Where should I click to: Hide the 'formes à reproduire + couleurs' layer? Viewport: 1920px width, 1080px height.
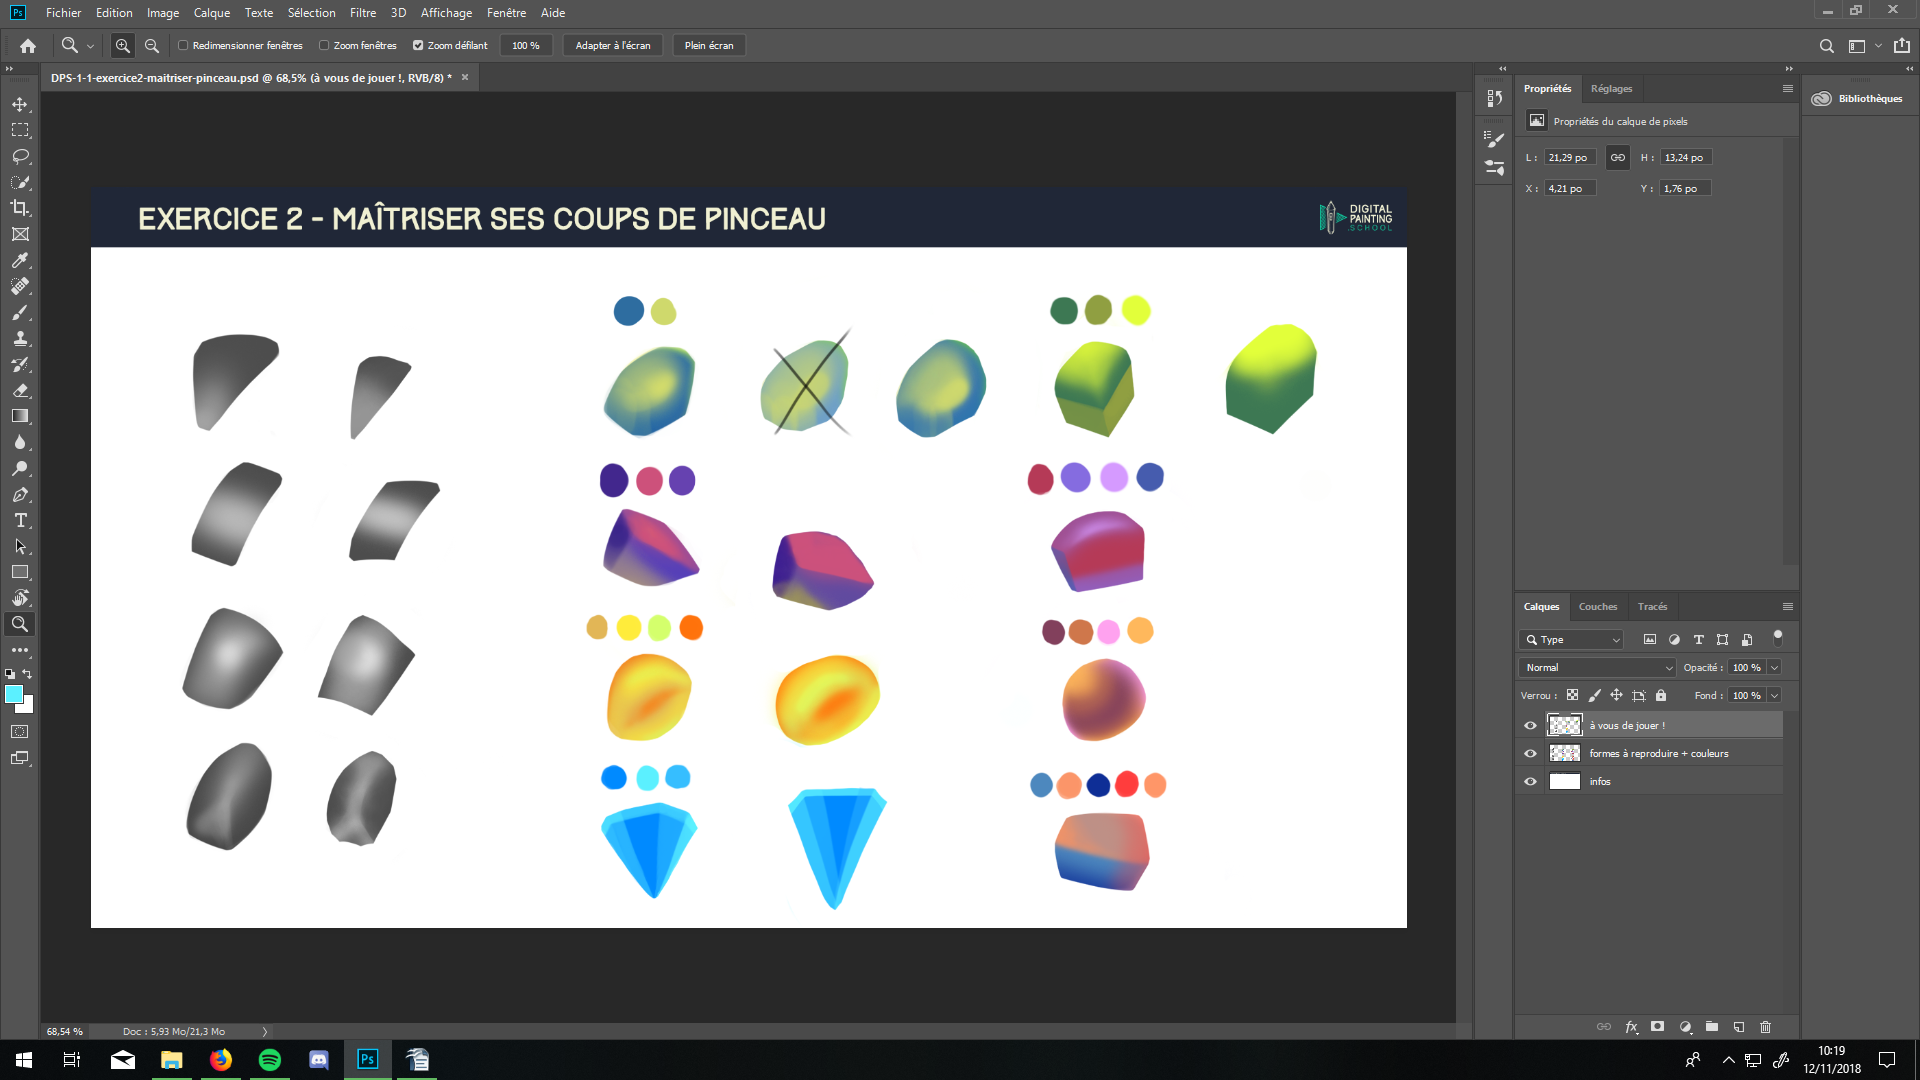[1530, 754]
